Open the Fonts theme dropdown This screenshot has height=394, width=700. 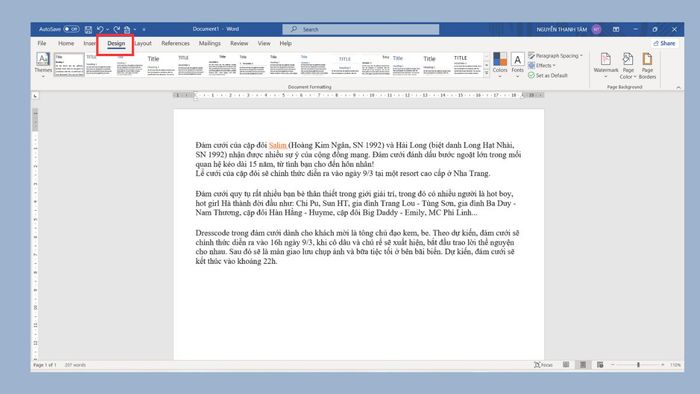(x=517, y=65)
